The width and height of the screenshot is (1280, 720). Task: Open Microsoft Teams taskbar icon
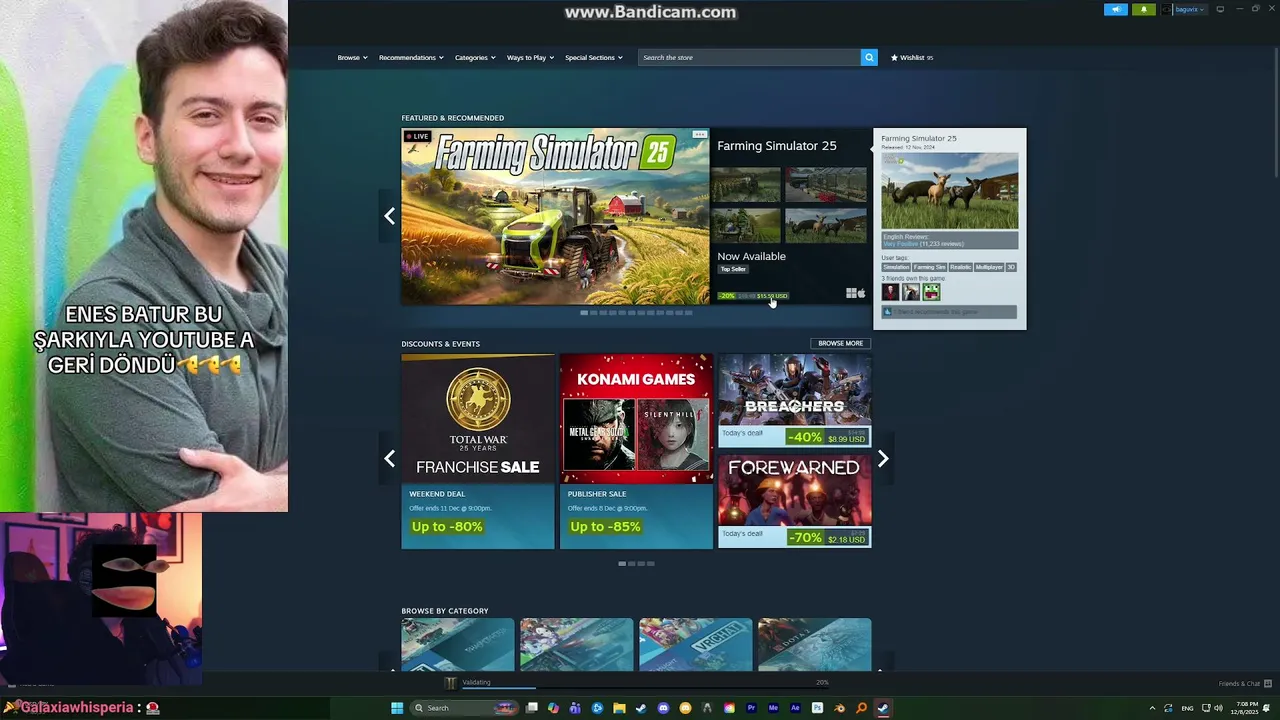point(575,708)
